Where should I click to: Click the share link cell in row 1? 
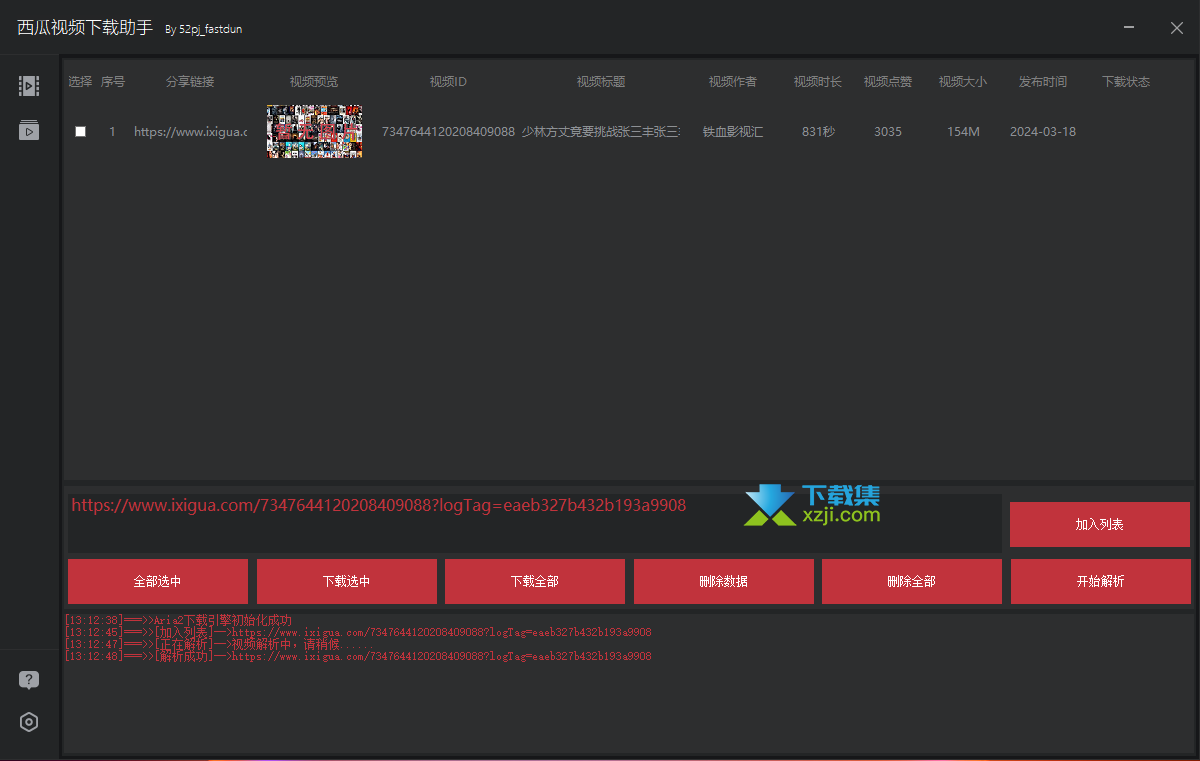190,132
